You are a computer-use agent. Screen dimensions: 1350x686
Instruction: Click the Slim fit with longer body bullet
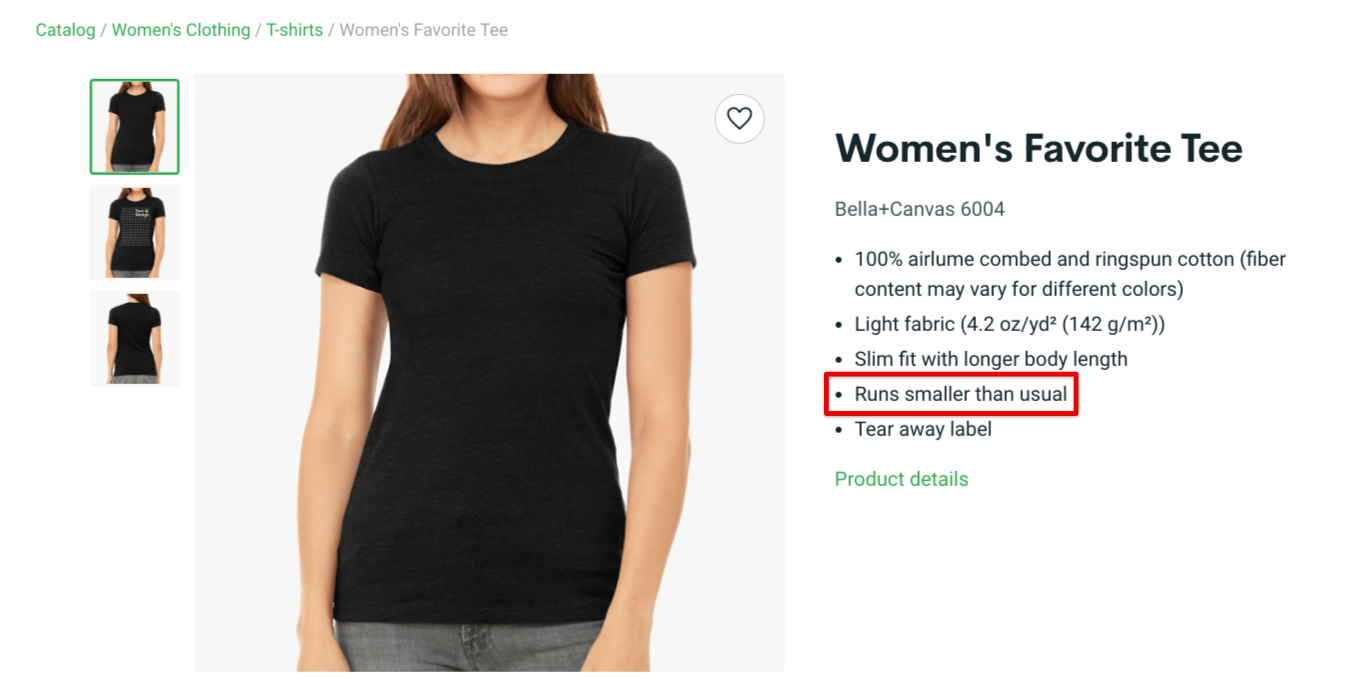tap(991, 359)
